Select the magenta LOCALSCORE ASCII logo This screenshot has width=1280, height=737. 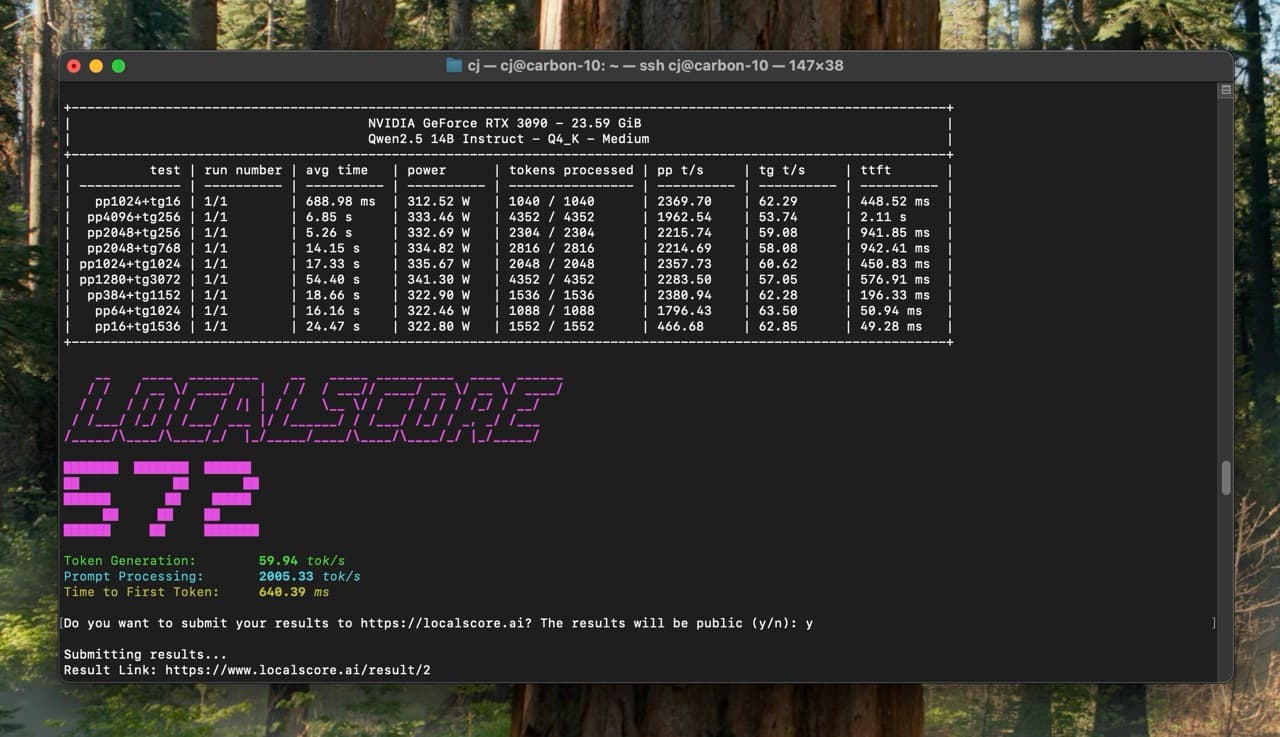point(315,408)
